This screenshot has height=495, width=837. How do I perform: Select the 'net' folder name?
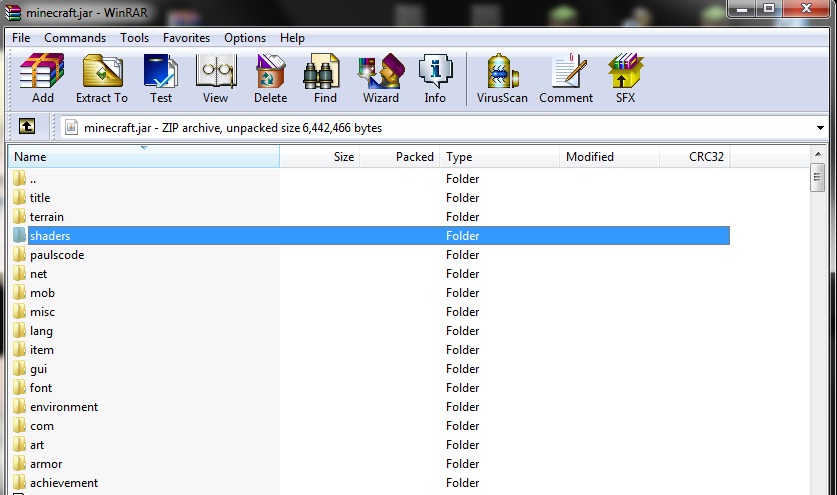coord(38,274)
